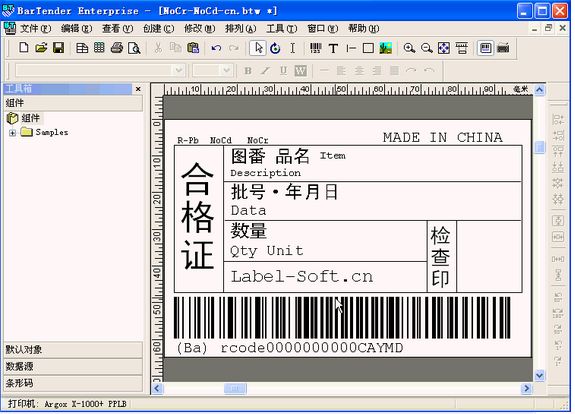
Task: Open the 帮助 menu
Action: point(364,29)
